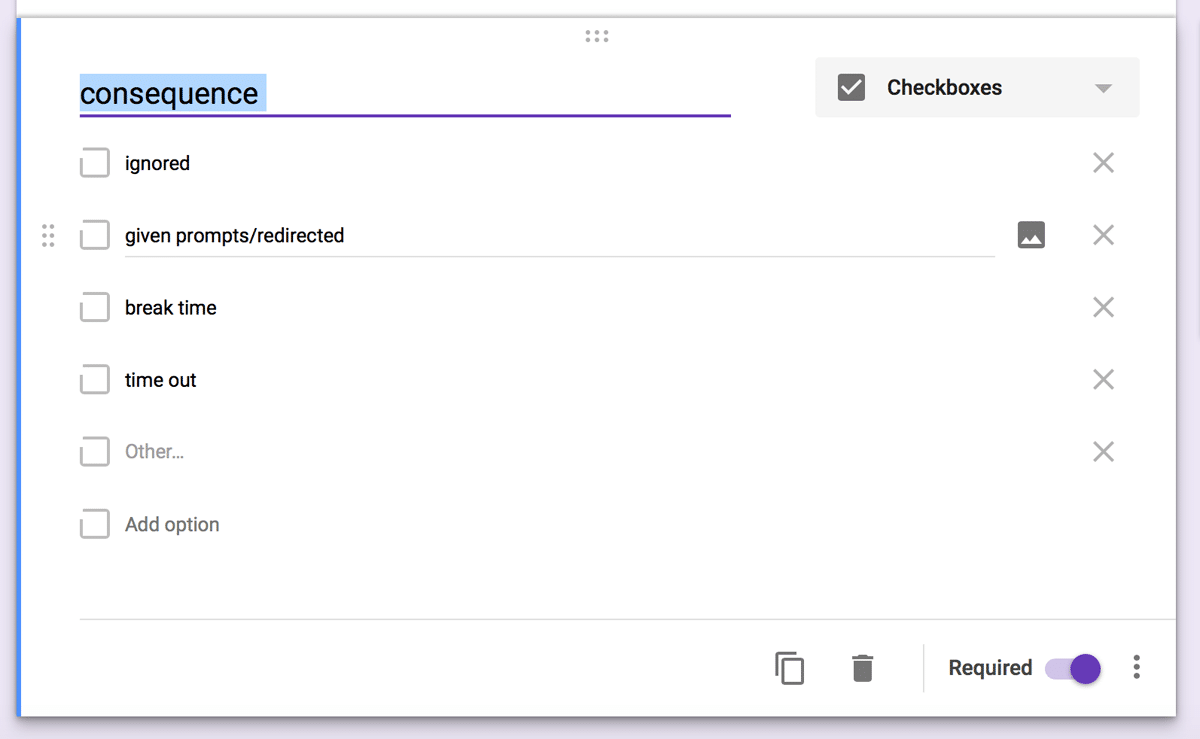Remove the break time option
Image resolution: width=1200 pixels, height=739 pixels.
coord(1103,307)
